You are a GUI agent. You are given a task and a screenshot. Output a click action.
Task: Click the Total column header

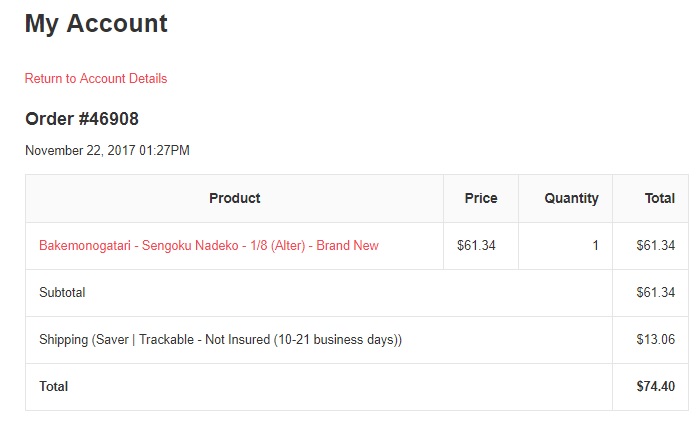click(659, 198)
